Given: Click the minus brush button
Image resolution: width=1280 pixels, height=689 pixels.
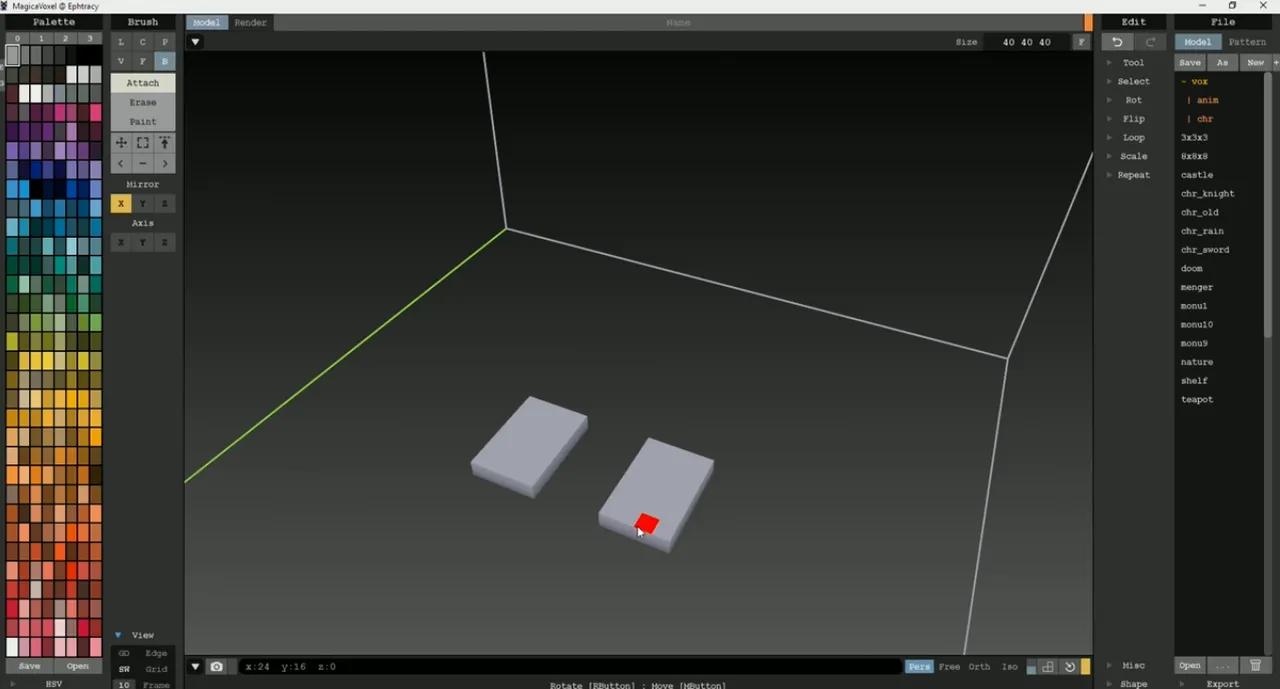Looking at the screenshot, I should point(143,163).
